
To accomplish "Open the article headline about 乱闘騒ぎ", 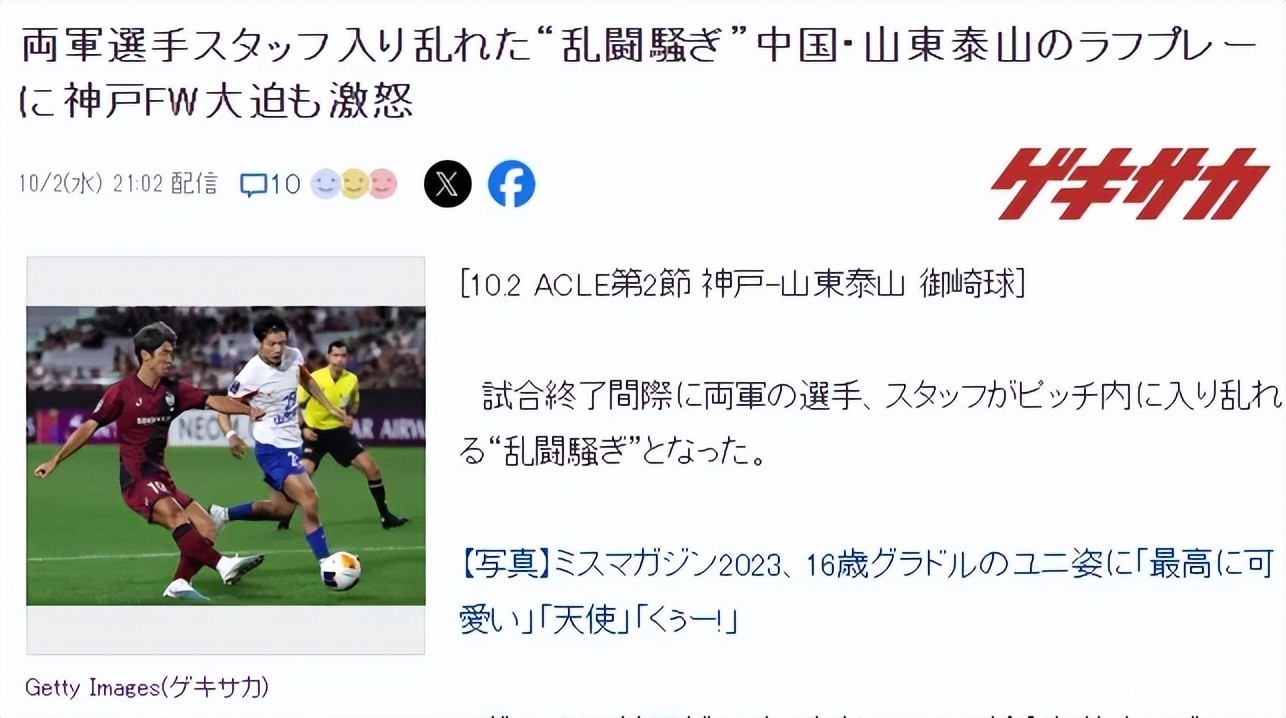I will coord(639,73).
